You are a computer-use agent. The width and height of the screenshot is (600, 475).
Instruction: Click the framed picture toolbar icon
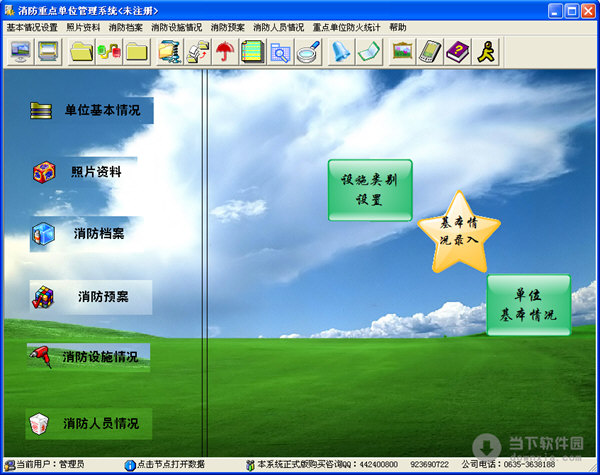(402, 51)
